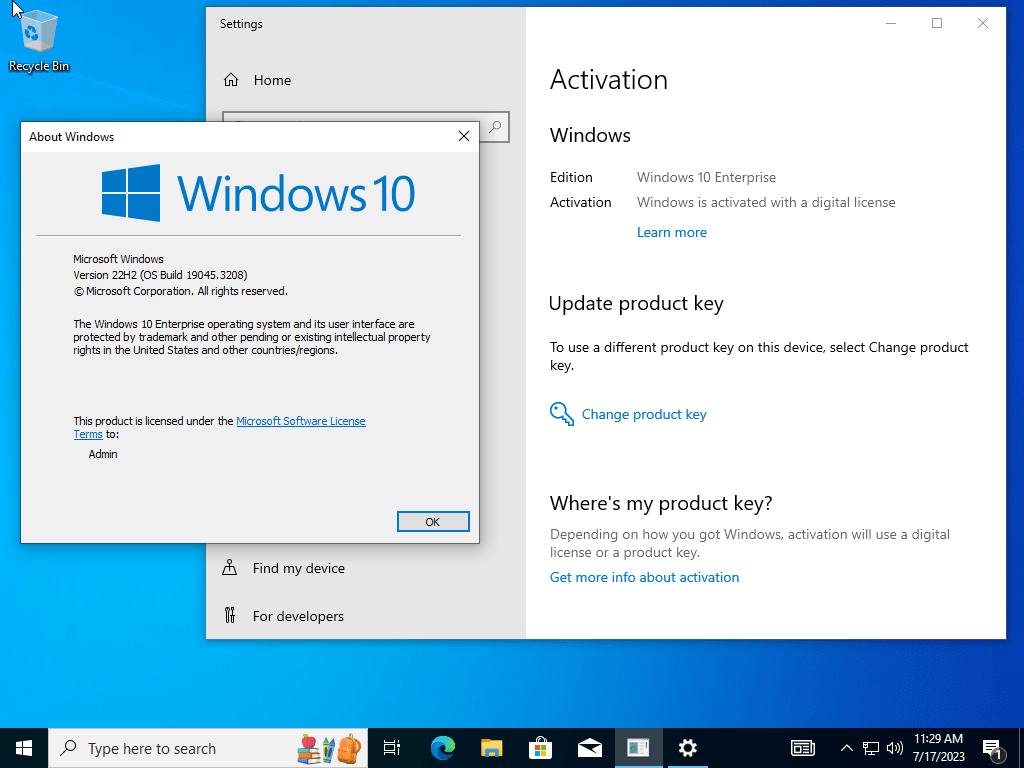
Task: Click the About Windows title bar text
Action: 72,136
